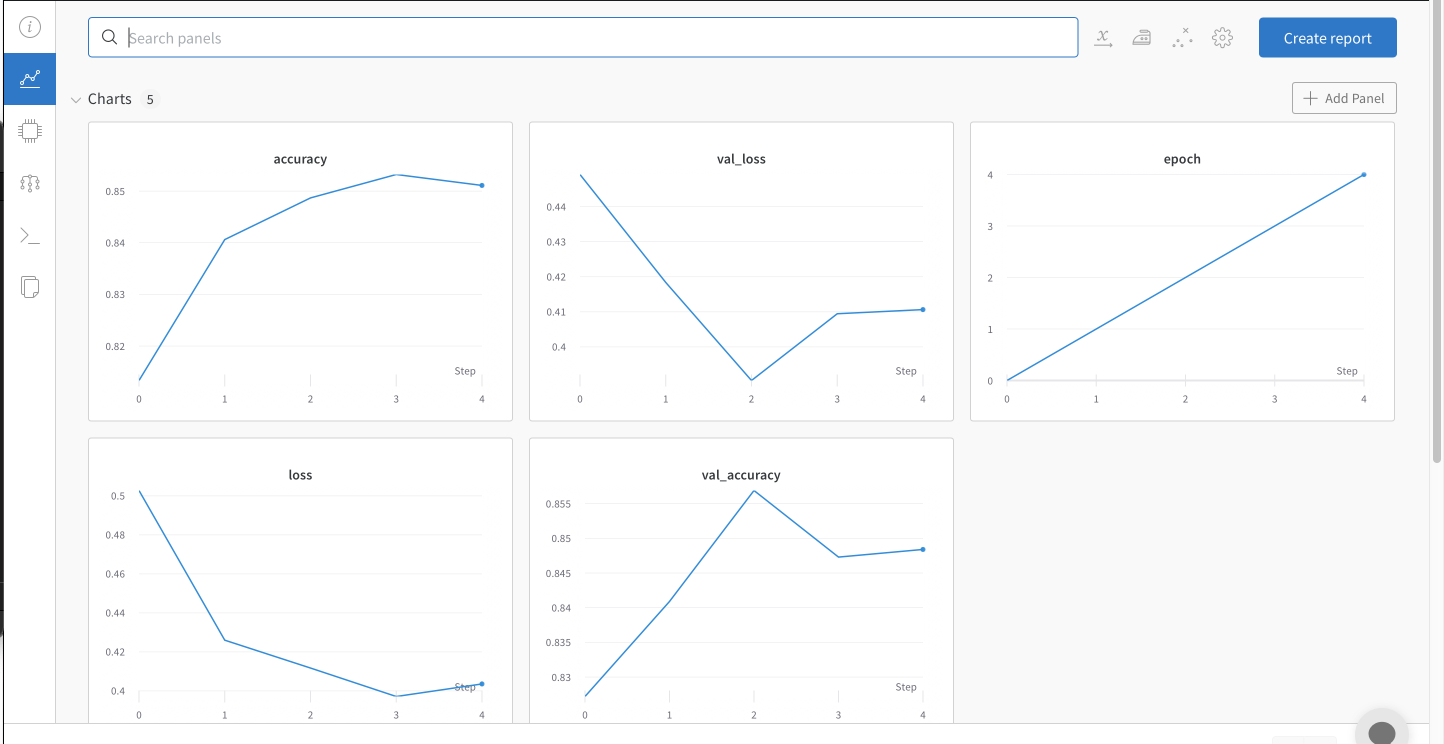
Task: Select the val_accuracy chart panel
Action: (x=741, y=581)
